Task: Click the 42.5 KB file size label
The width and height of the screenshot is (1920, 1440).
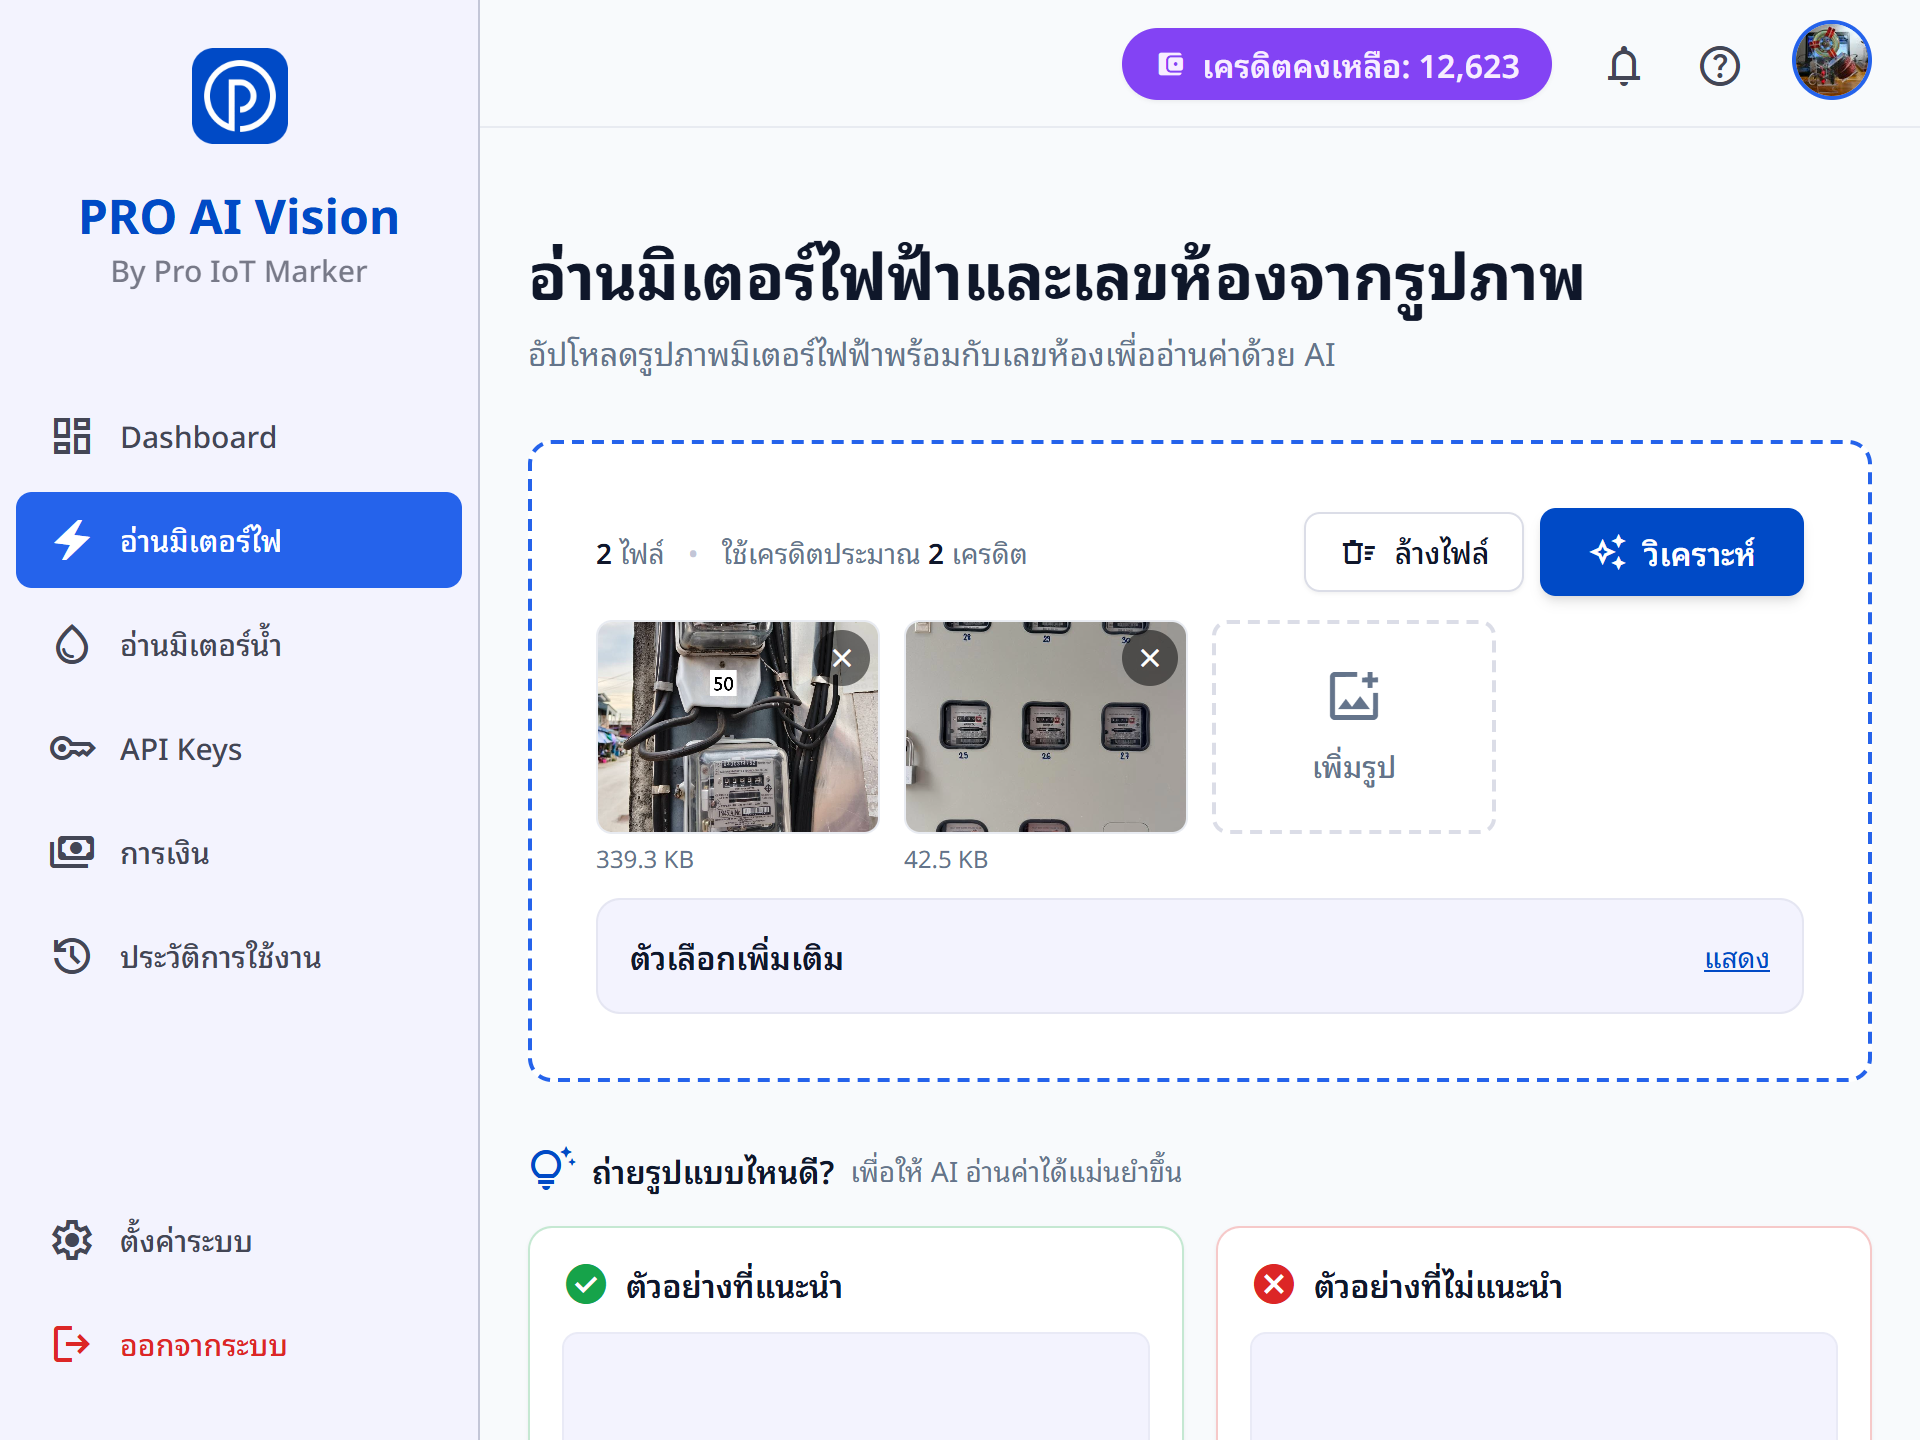Action: [946, 859]
